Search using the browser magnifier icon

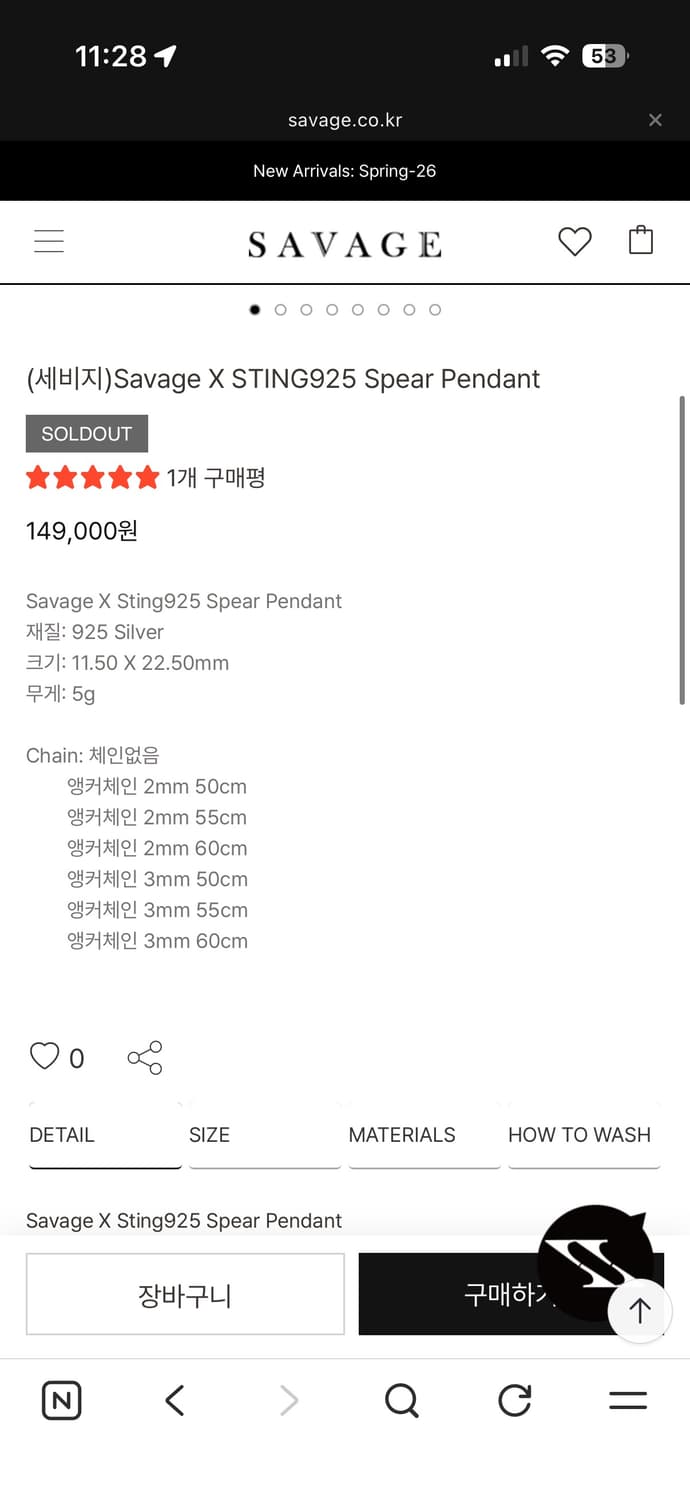(402, 1401)
